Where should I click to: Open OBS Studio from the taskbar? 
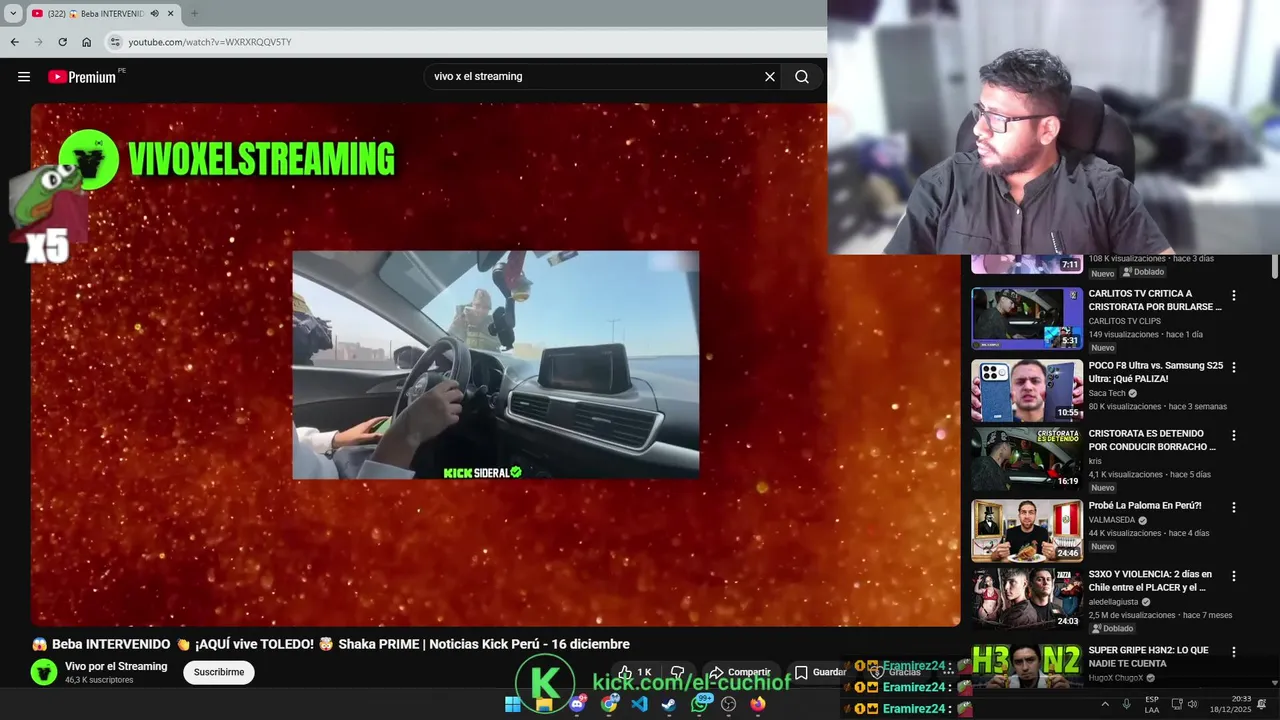[729, 704]
